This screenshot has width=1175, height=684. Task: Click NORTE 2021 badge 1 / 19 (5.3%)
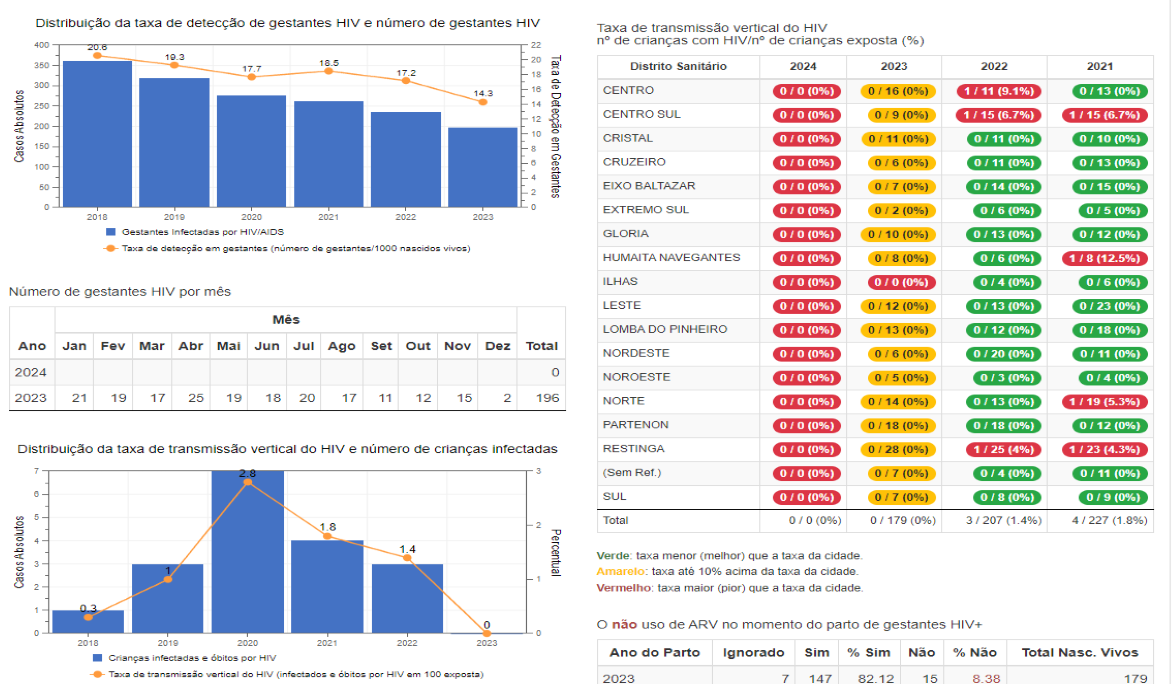1105,402
